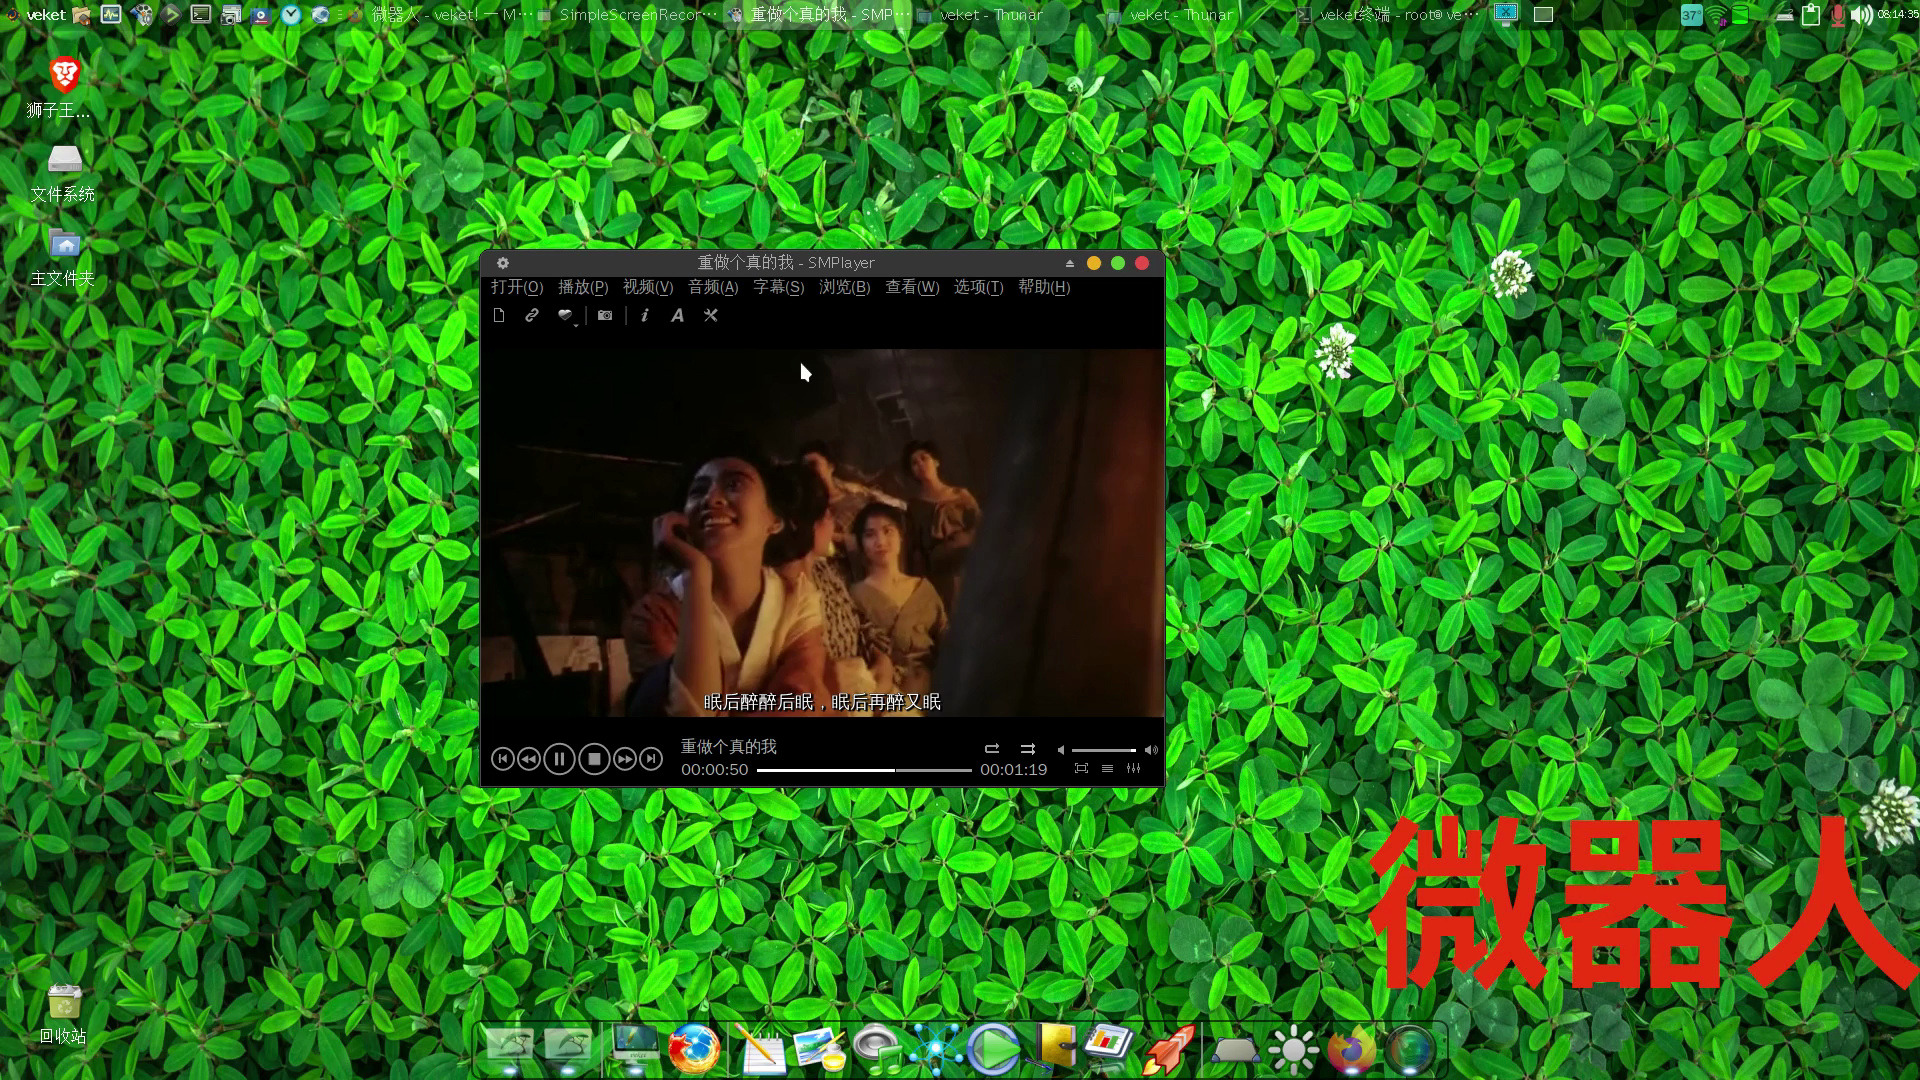1920x1080 pixels.
Task: Open clock app icon in top panel
Action: [291, 14]
